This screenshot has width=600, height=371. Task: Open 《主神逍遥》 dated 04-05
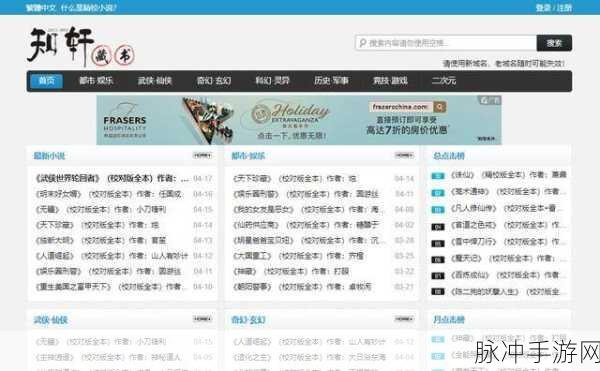point(108,357)
